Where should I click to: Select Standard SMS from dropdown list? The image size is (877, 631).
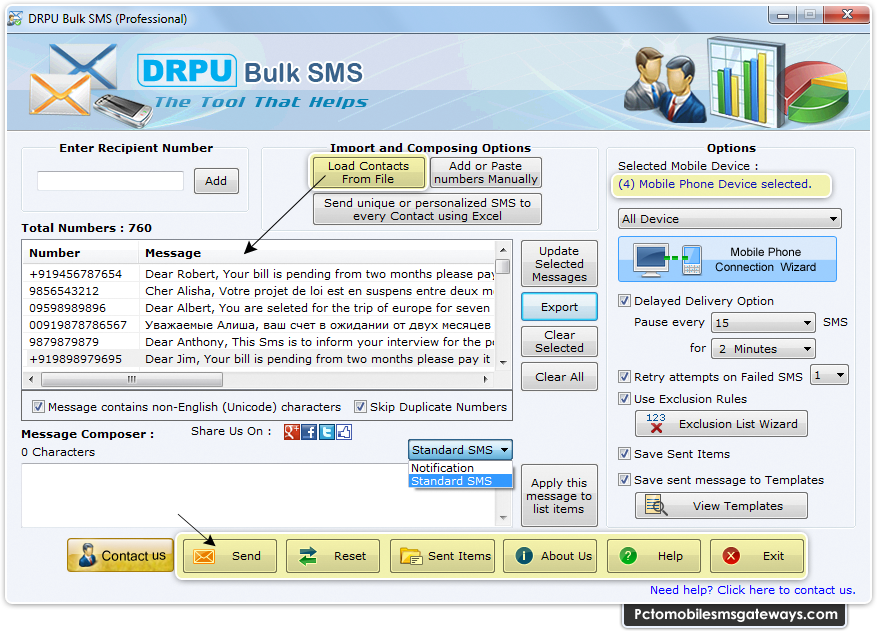point(460,481)
